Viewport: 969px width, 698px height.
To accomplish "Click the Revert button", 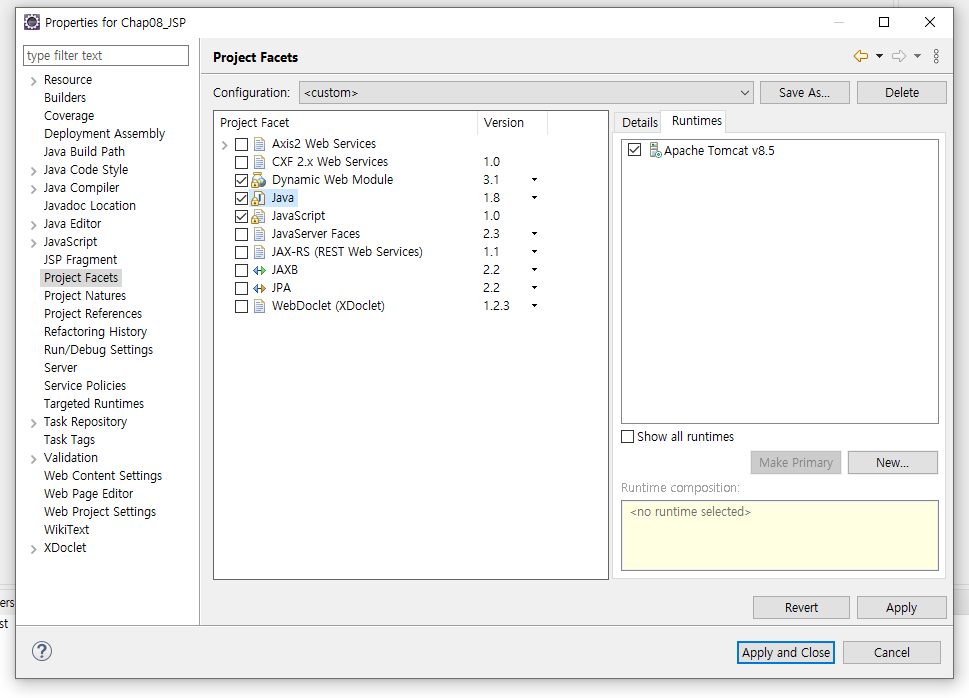I will (801, 608).
